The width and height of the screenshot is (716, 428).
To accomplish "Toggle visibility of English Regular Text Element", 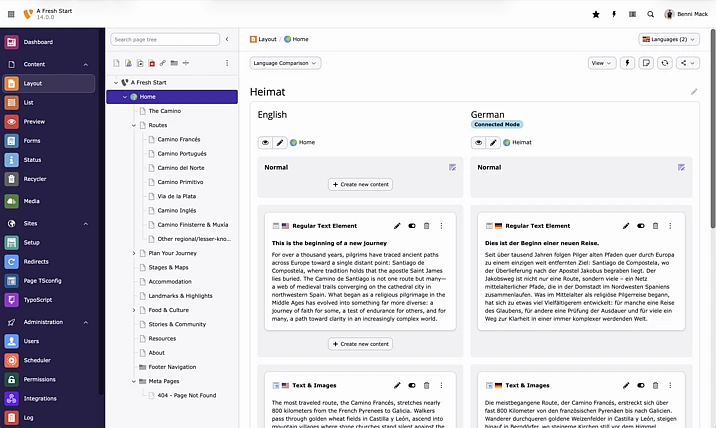I will [412, 226].
